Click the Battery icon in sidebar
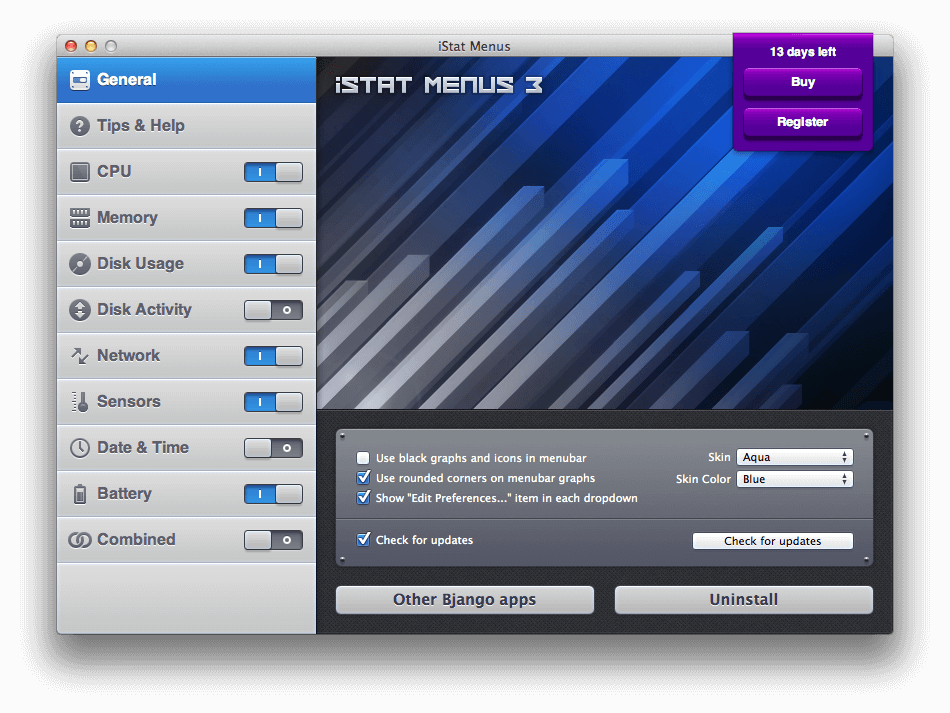 [x=79, y=494]
